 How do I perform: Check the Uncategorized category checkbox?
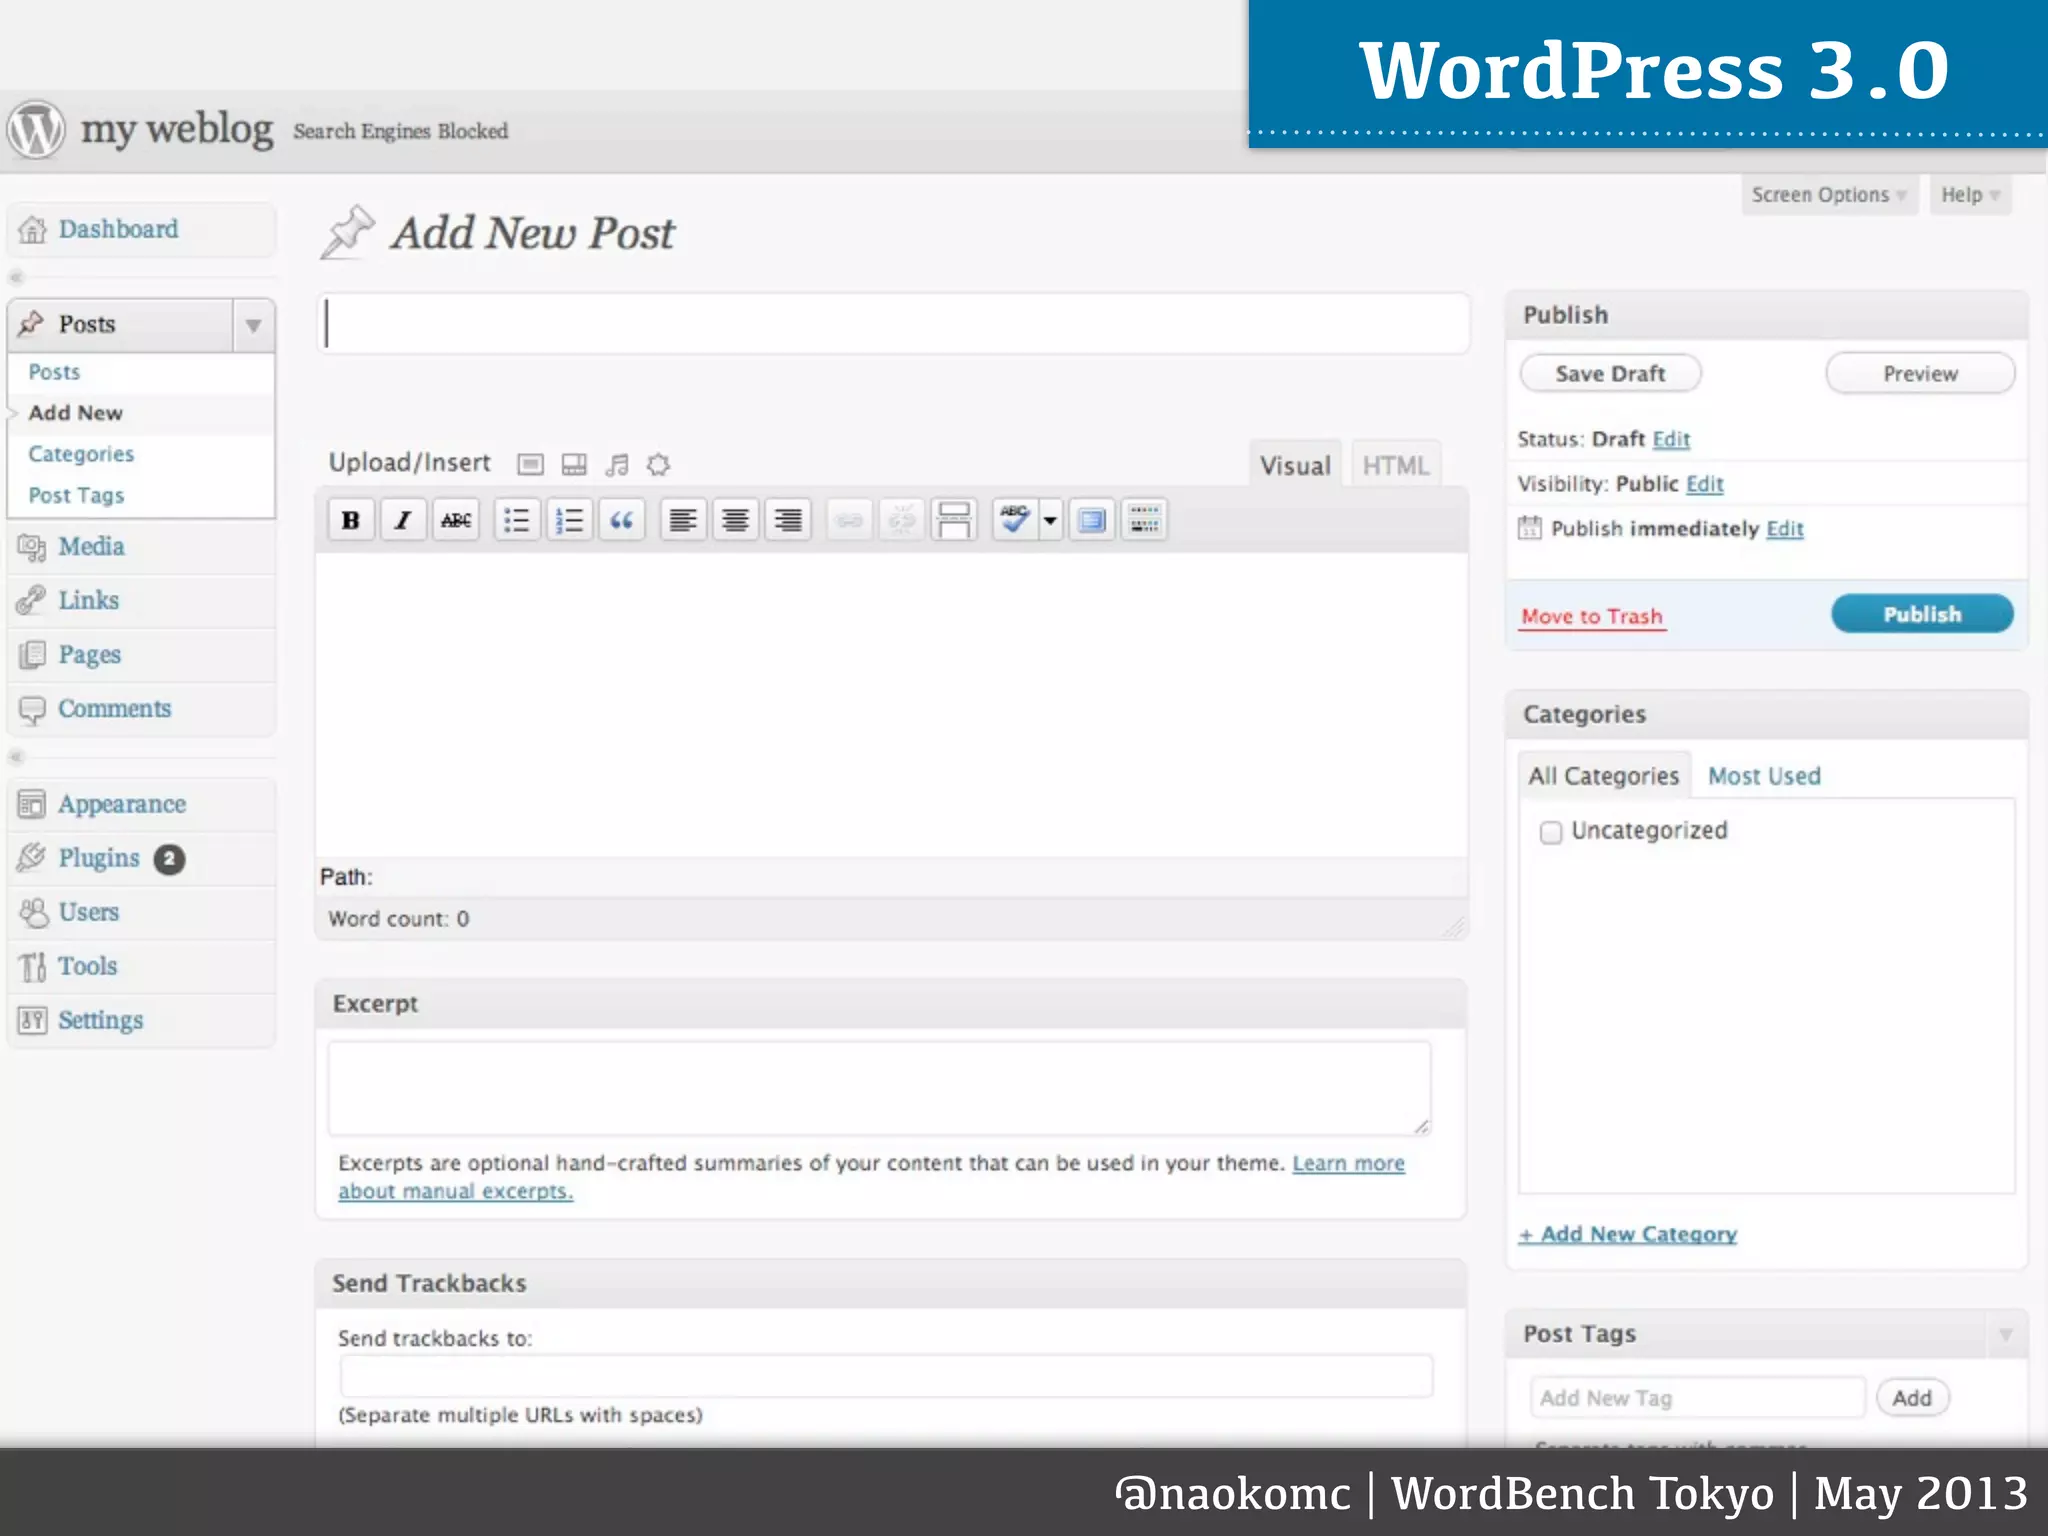(x=1550, y=832)
